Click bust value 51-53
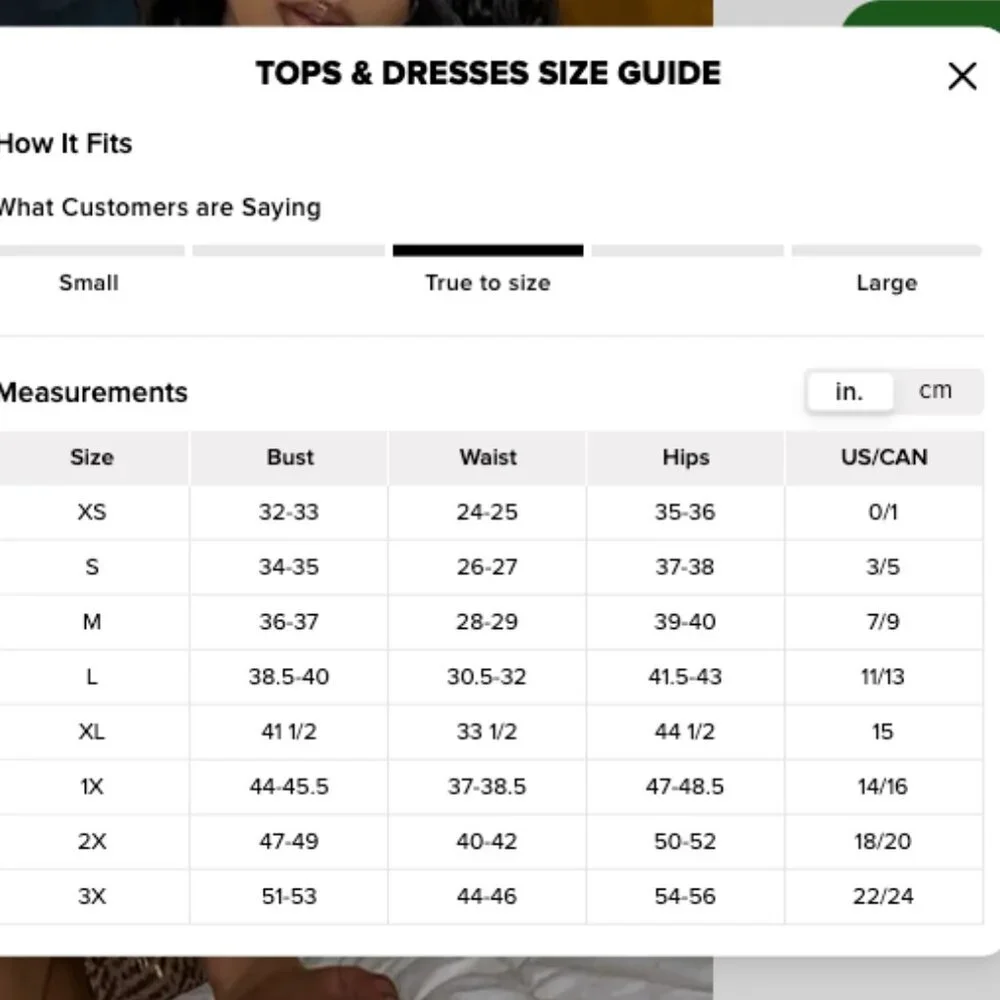This screenshot has width=1000, height=1000. pyautogui.click(x=289, y=896)
